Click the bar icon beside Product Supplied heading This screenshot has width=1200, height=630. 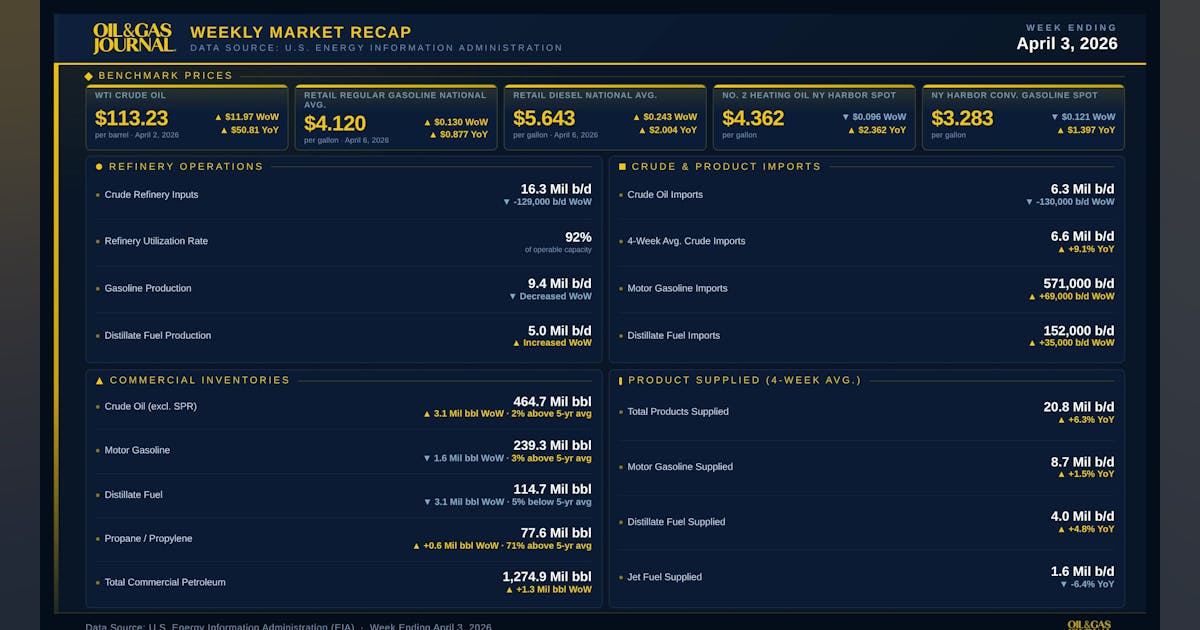coord(620,381)
